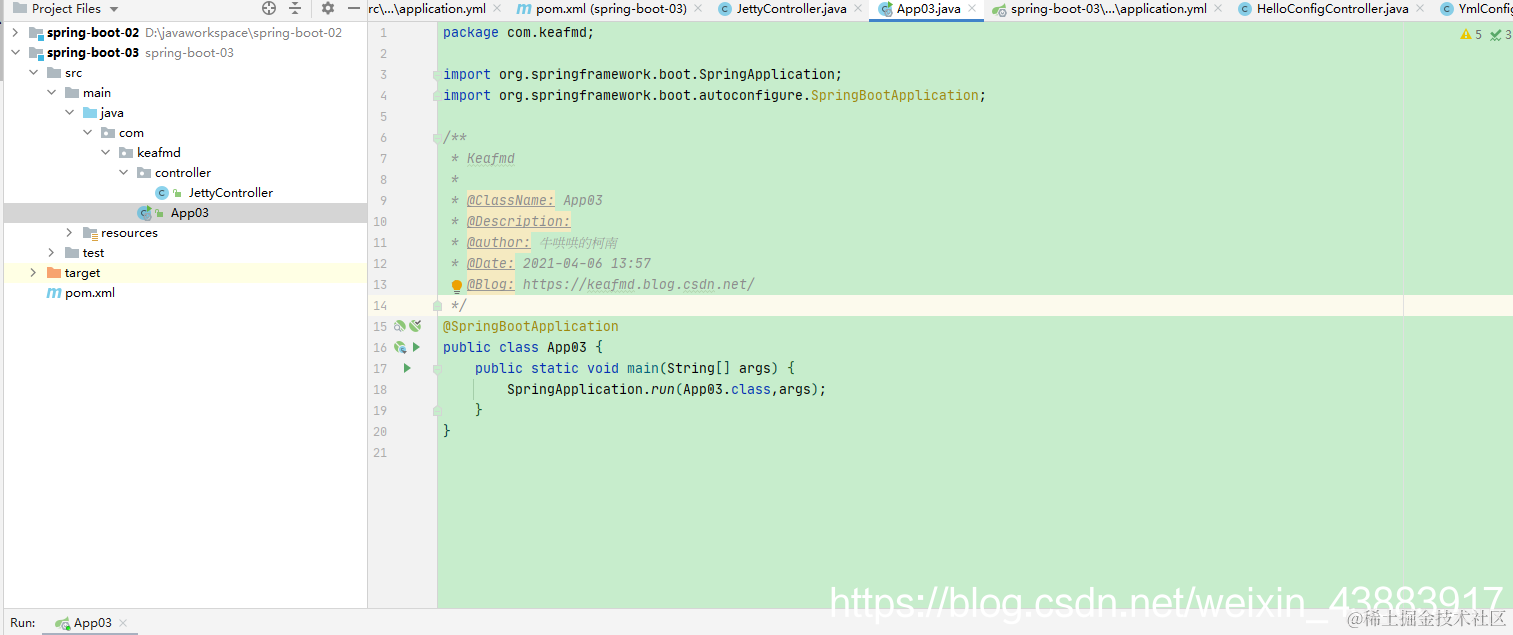Click the blog URL in Javadoc line 13
The width and height of the screenshot is (1513, 635).
(x=638, y=284)
